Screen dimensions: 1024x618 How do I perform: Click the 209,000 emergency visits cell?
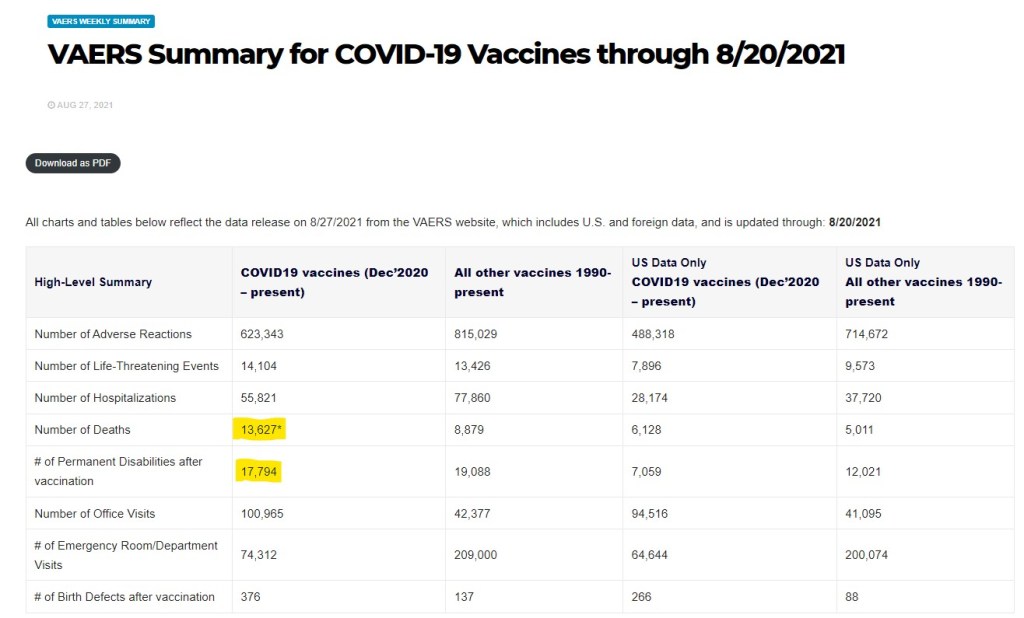pos(476,555)
